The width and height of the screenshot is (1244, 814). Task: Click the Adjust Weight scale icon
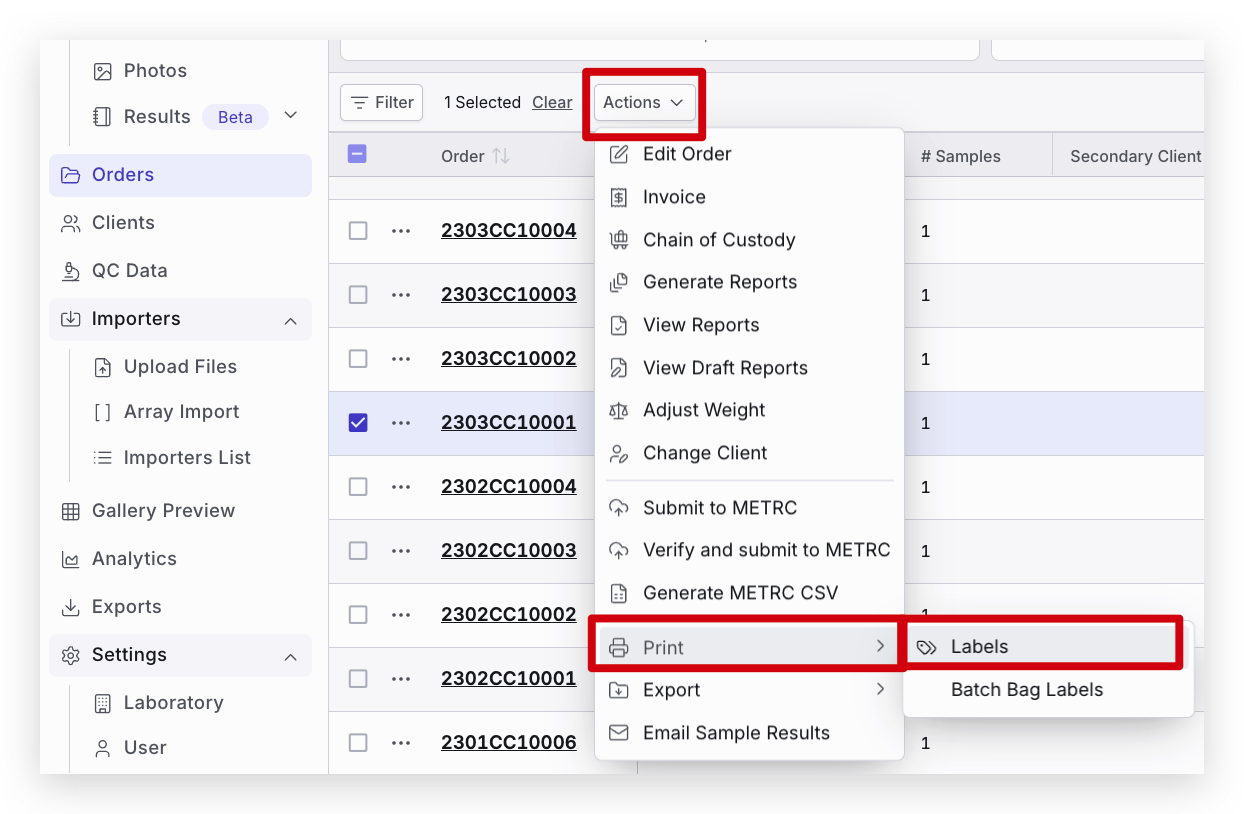619,411
